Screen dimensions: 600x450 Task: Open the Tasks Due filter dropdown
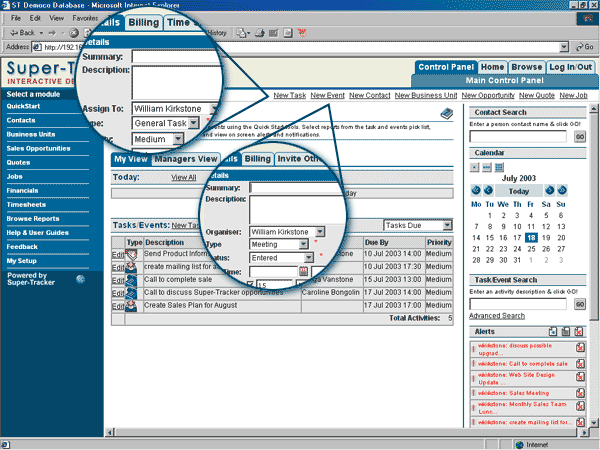pyautogui.click(x=447, y=225)
